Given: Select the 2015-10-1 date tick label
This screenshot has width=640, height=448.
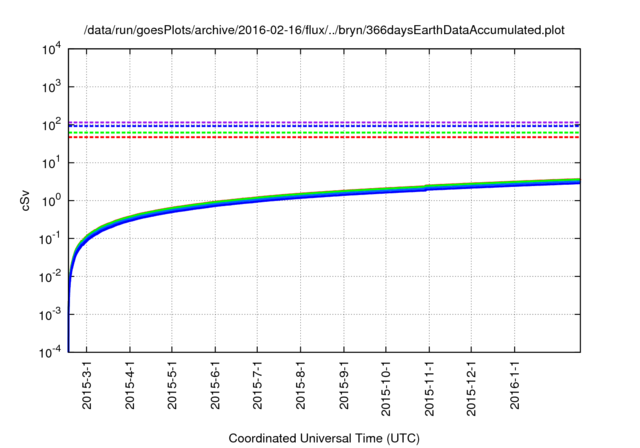Looking at the screenshot, I should click(386, 388).
